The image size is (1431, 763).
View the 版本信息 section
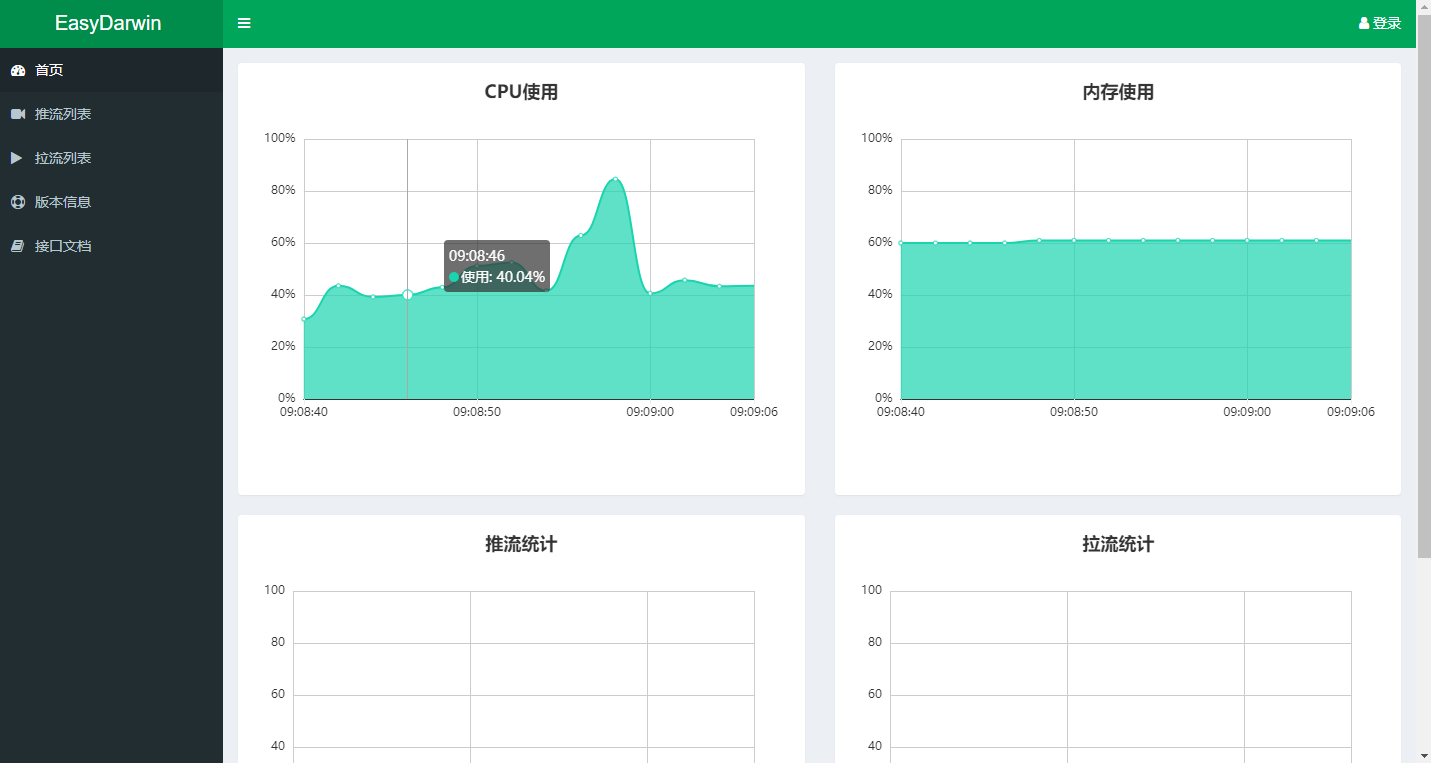click(62, 201)
